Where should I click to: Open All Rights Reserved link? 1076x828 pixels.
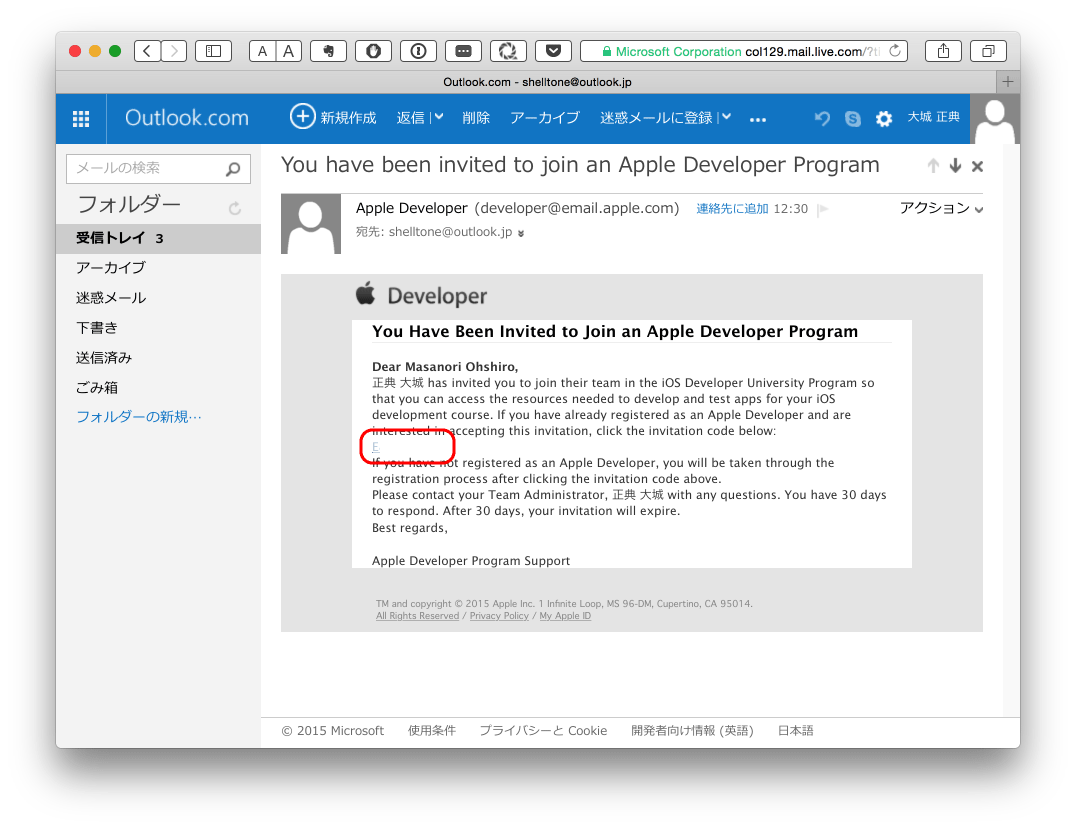(417, 616)
